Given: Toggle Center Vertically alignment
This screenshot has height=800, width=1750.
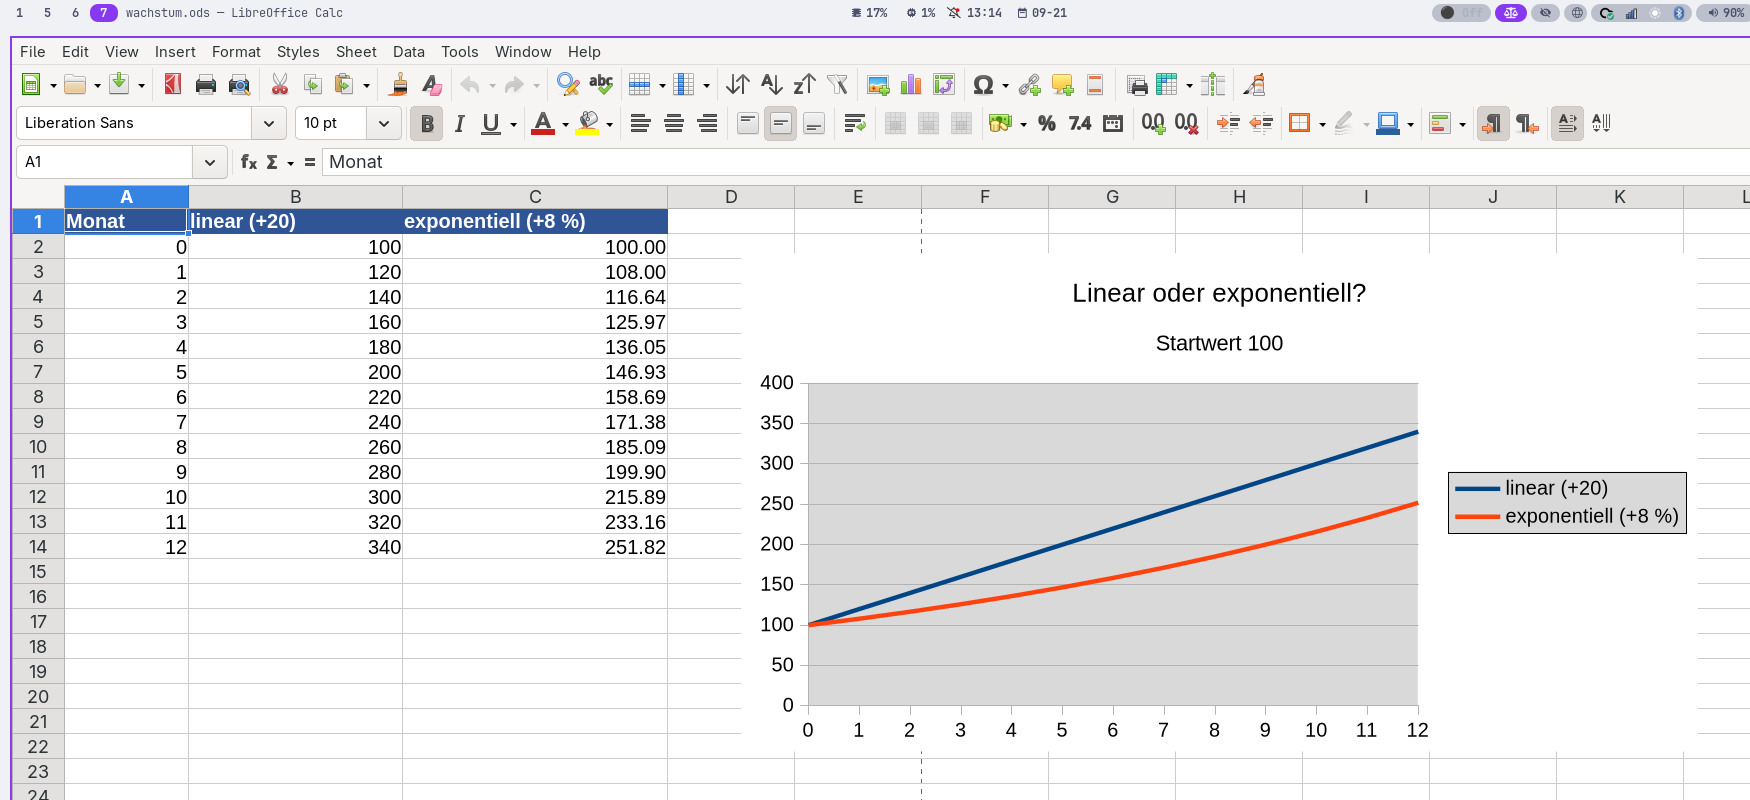Looking at the screenshot, I should click(x=781, y=123).
